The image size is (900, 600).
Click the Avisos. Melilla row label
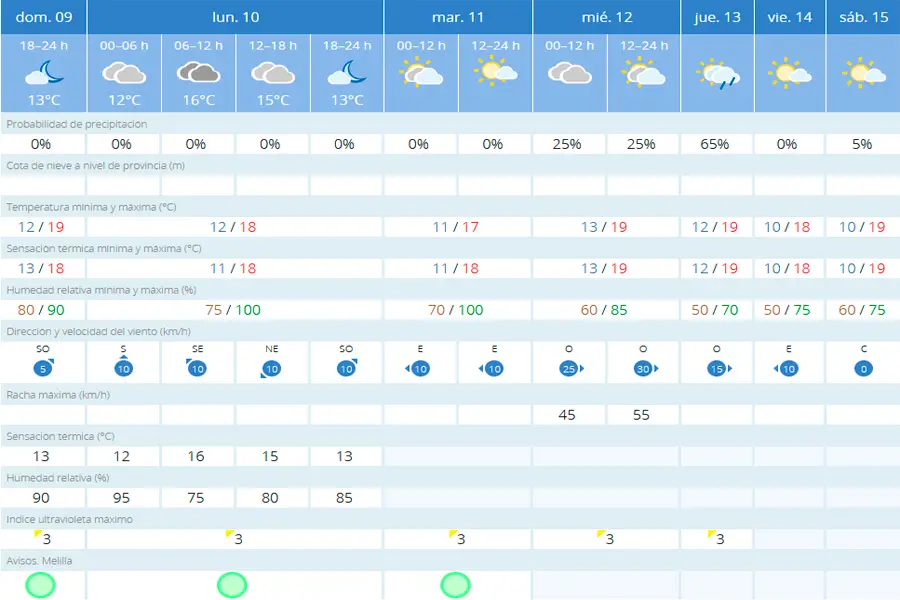click(39, 560)
